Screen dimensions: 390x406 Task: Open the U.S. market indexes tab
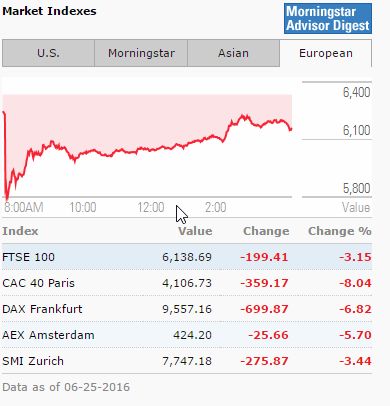point(48,53)
